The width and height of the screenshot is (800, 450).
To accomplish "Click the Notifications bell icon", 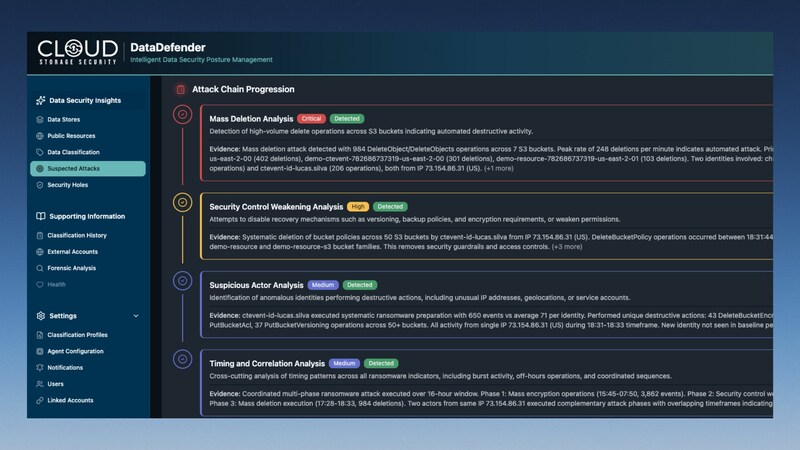I will coord(39,367).
